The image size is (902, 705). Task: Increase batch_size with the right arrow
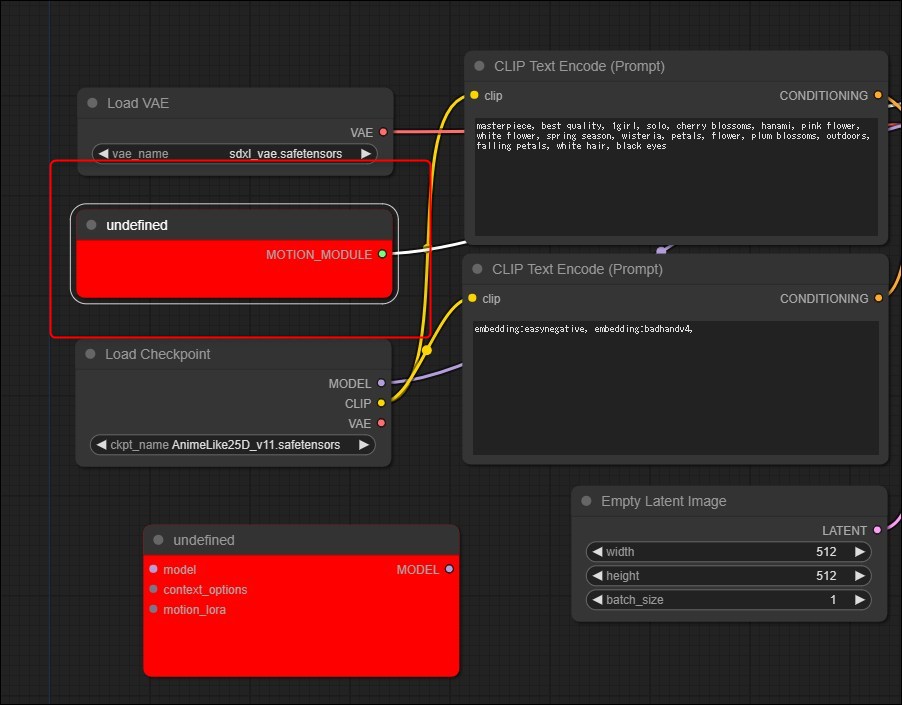[859, 600]
